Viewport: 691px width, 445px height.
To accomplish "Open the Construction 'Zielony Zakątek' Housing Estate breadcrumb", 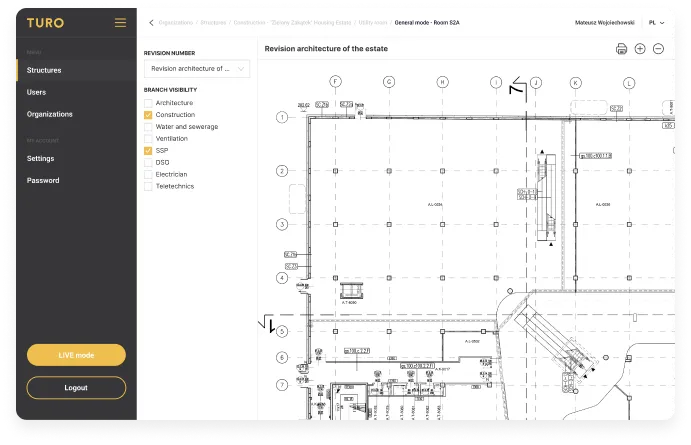I will 292,22.
